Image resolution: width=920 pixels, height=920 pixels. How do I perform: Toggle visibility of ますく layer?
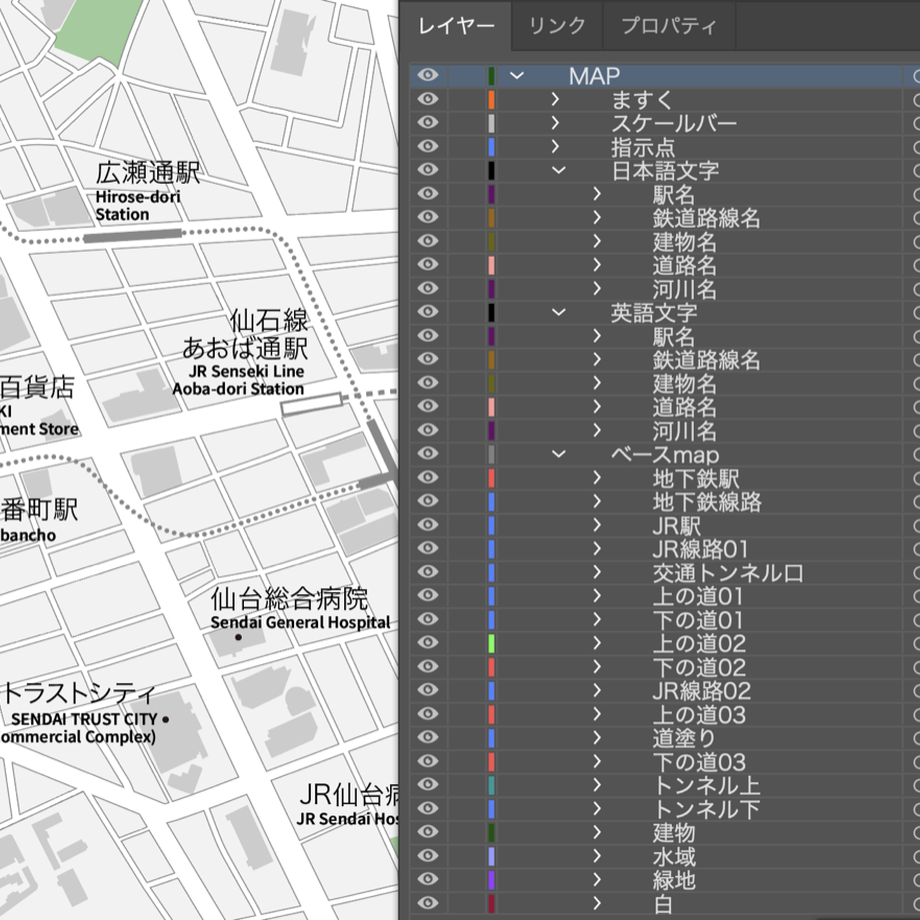(x=428, y=99)
